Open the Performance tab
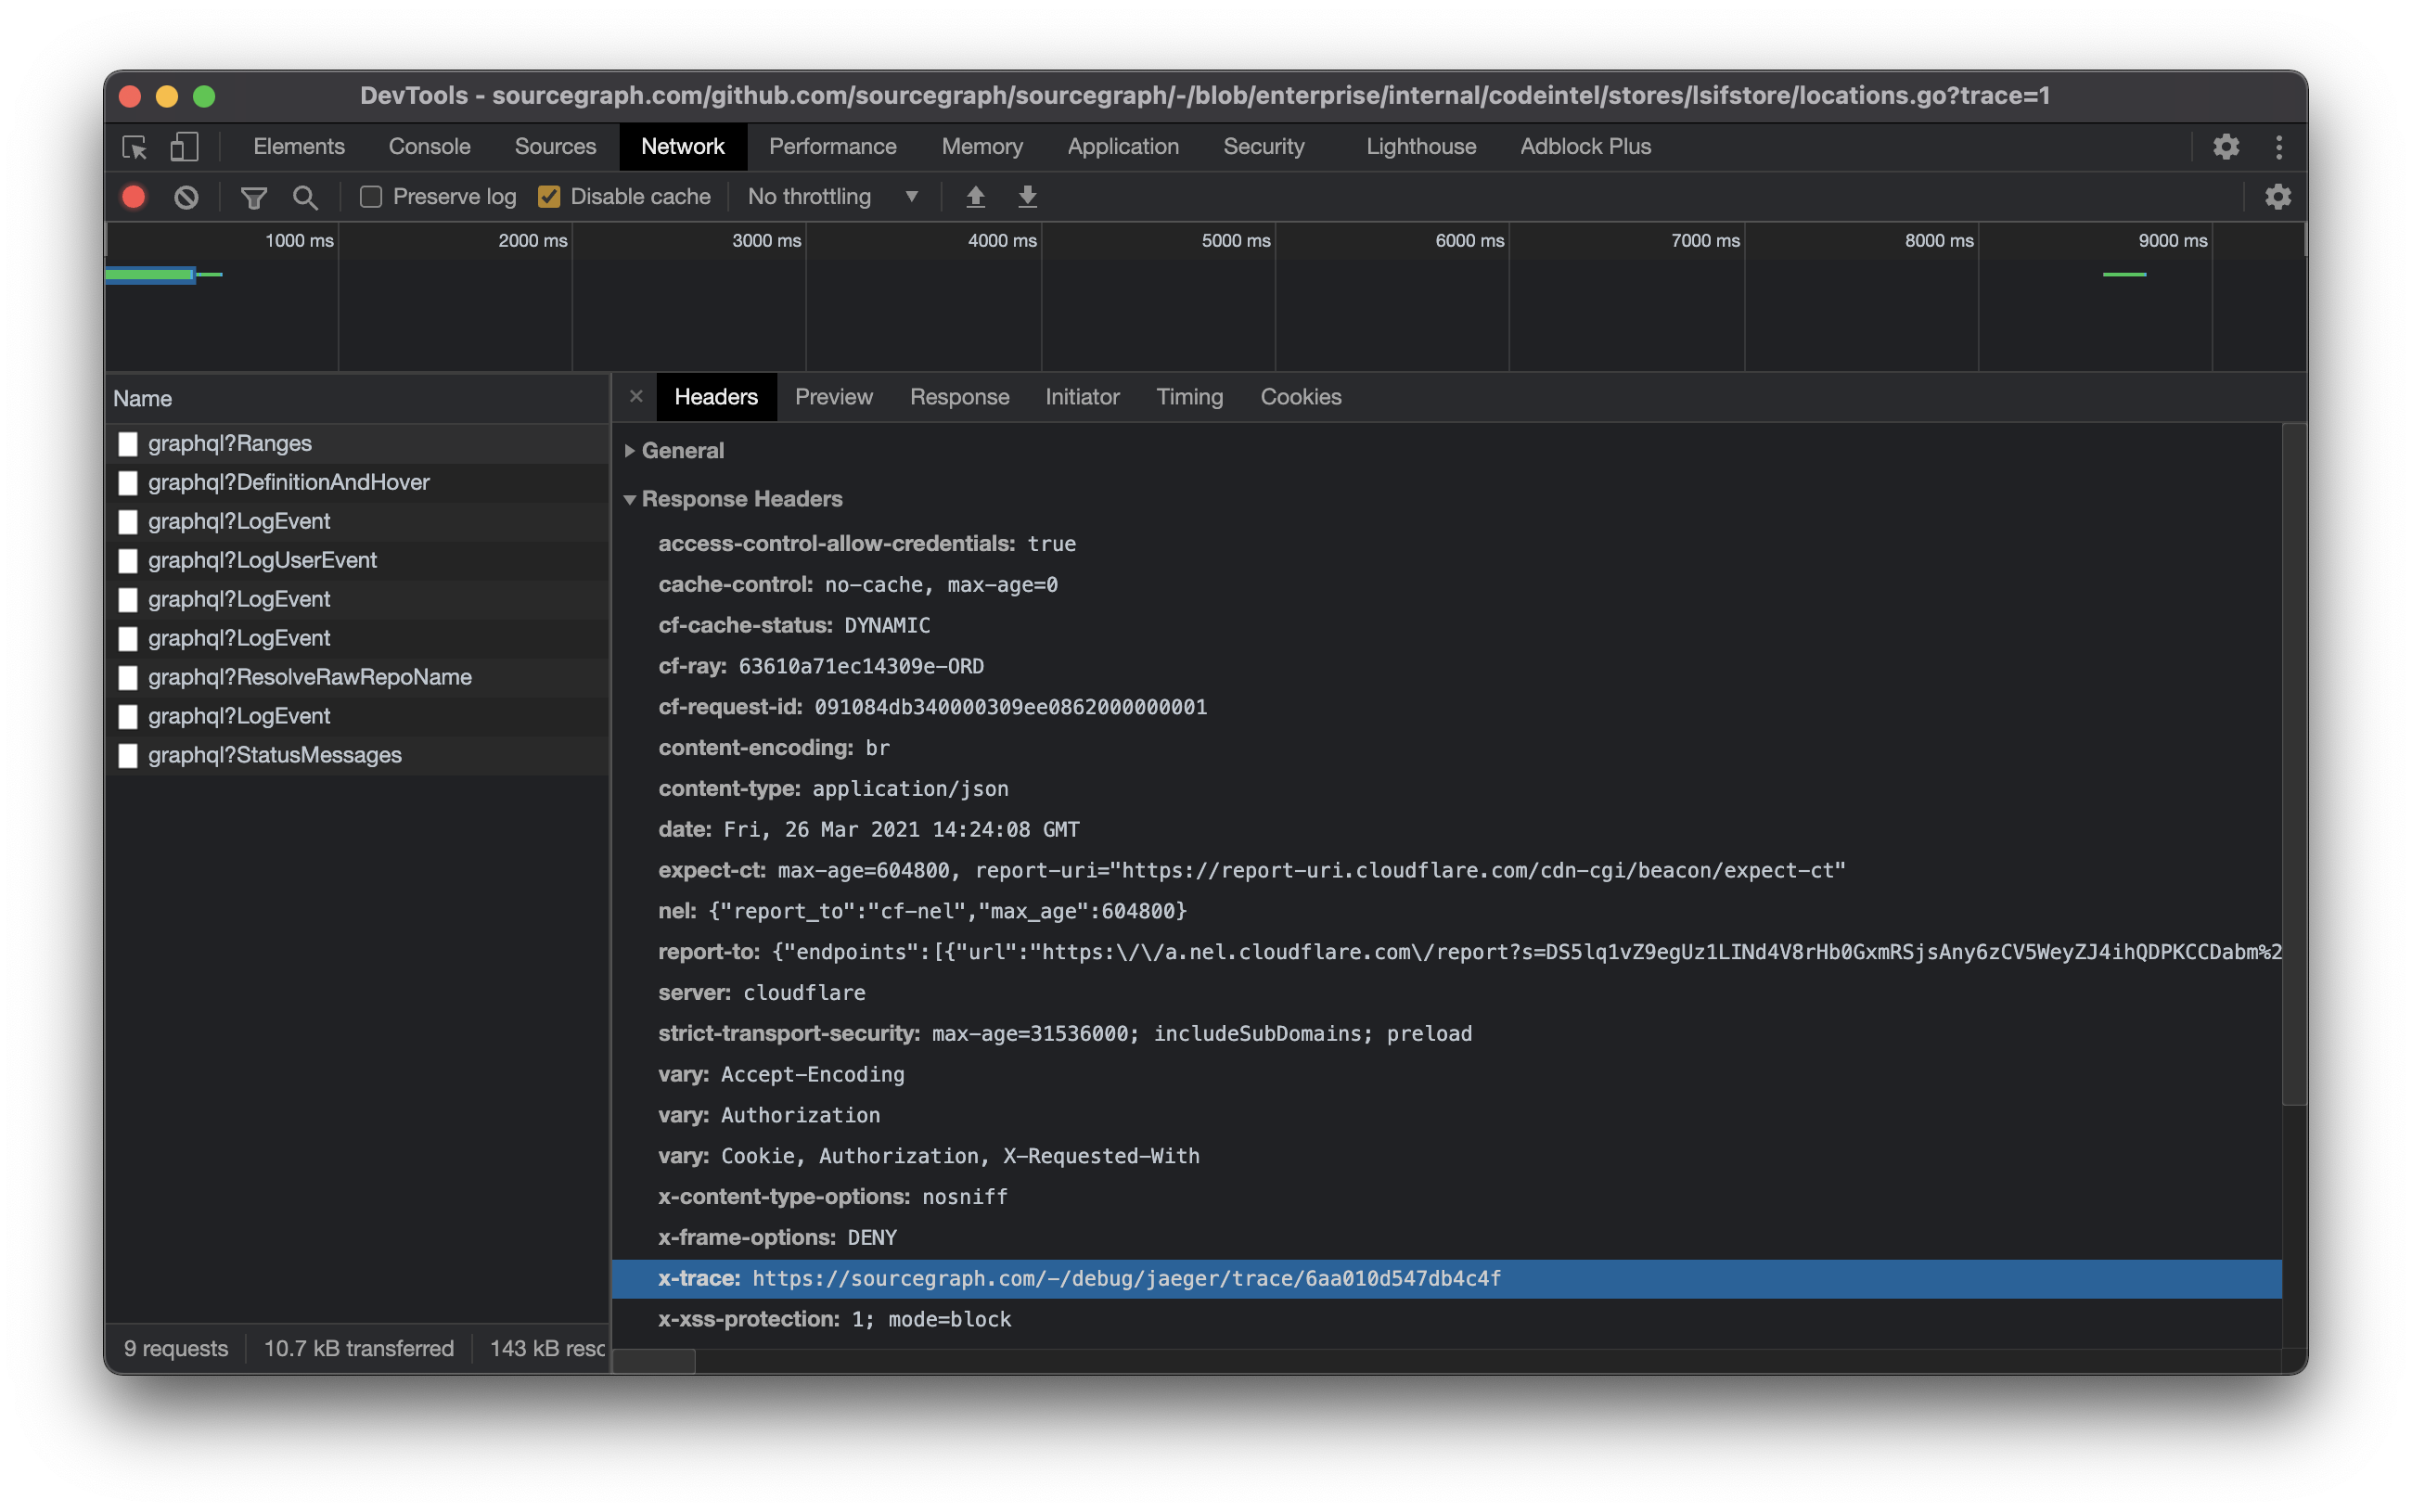Image resolution: width=2412 pixels, height=1512 pixels. tap(833, 147)
